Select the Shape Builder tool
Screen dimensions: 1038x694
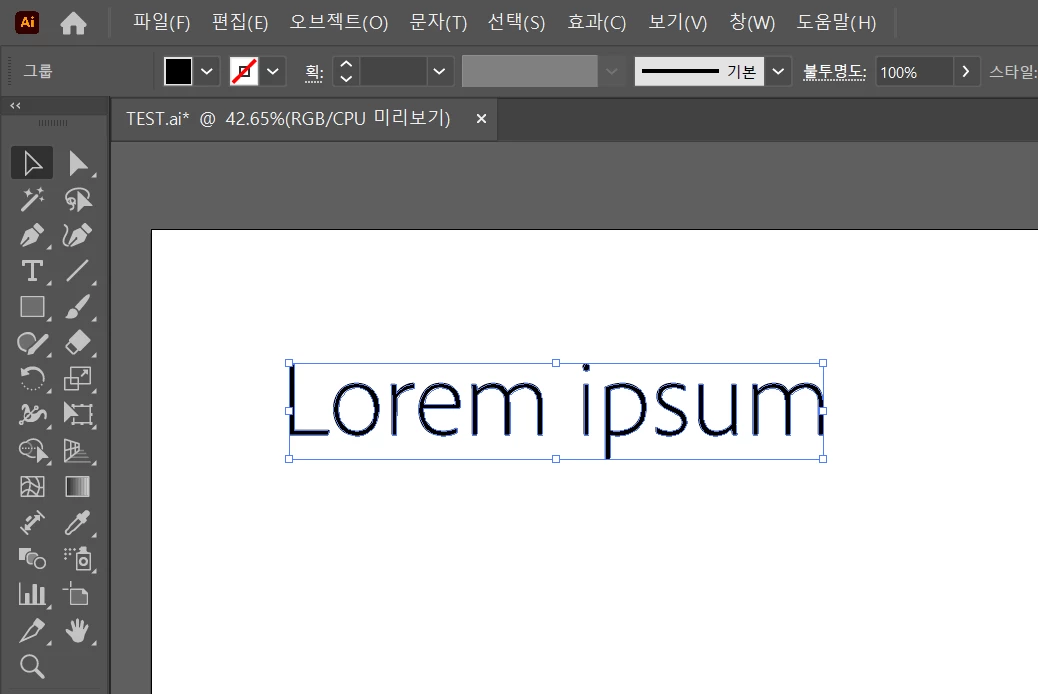tap(32, 450)
